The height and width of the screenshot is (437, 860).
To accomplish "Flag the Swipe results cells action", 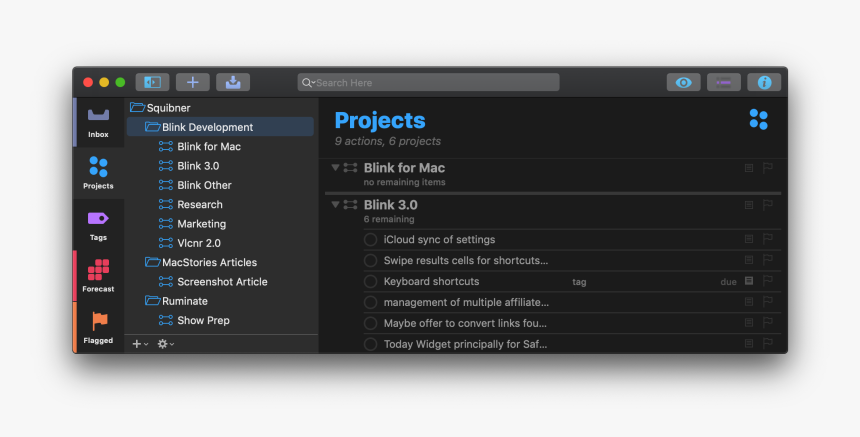I will (768, 260).
